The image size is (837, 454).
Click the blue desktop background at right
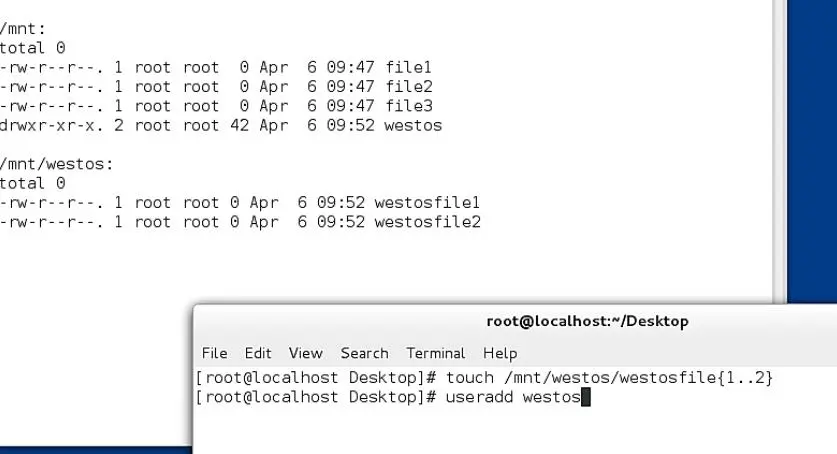coord(812,152)
